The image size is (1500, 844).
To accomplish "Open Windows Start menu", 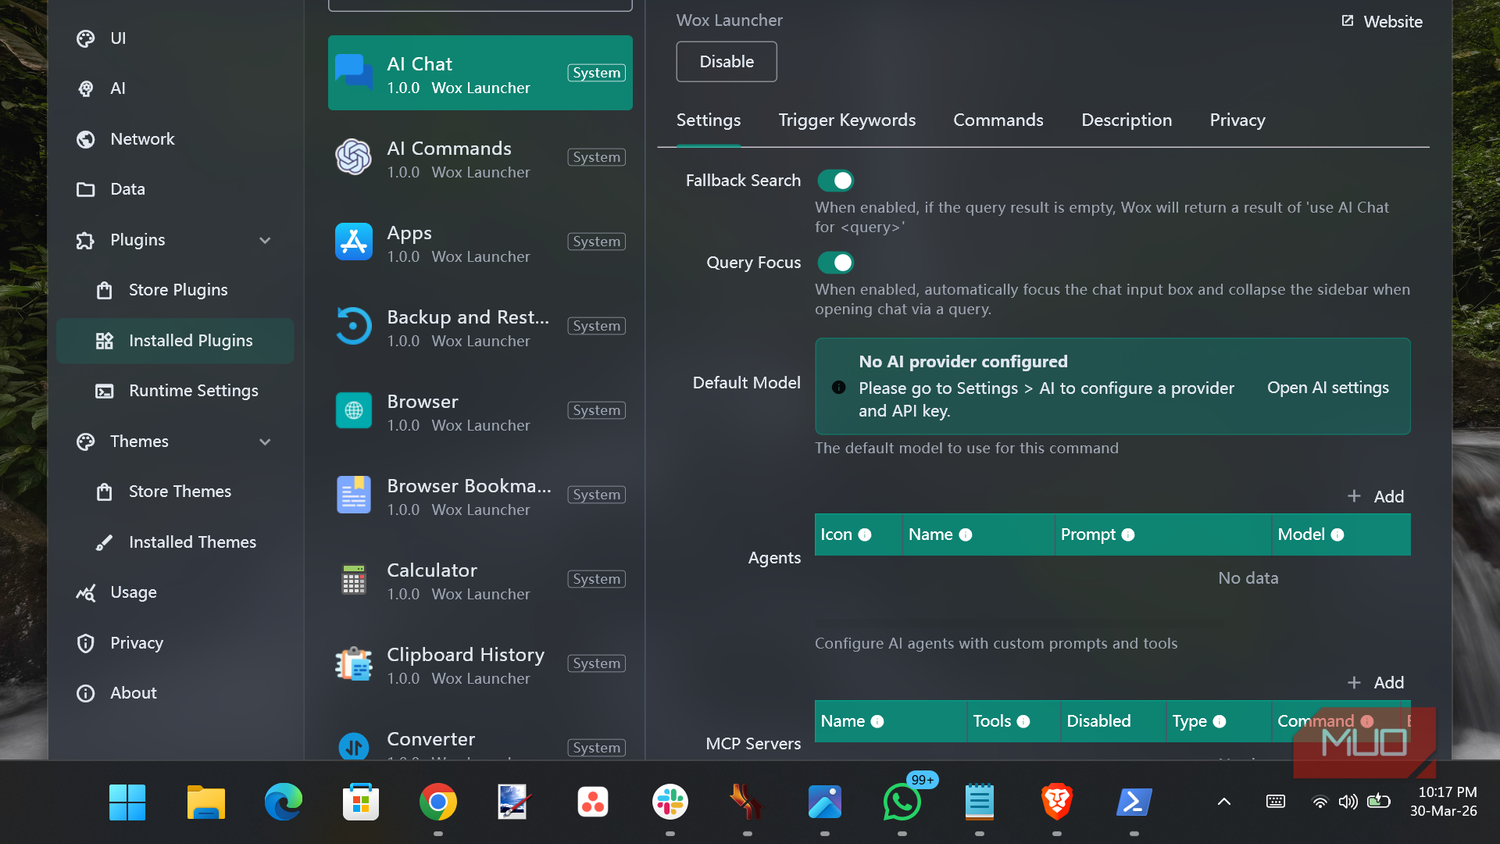I will click(x=127, y=802).
